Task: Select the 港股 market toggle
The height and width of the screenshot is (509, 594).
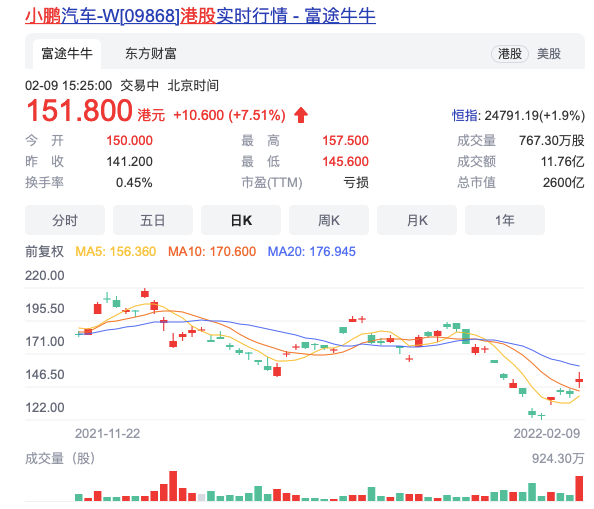Action: pos(510,53)
